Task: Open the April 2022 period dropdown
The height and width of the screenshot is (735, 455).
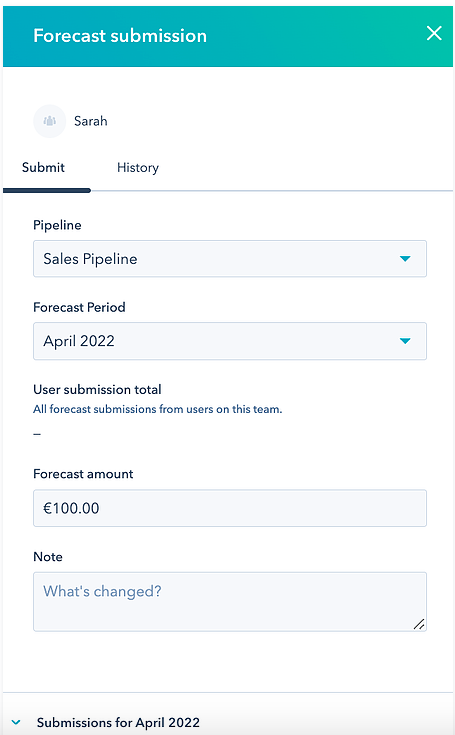Action: click(230, 341)
